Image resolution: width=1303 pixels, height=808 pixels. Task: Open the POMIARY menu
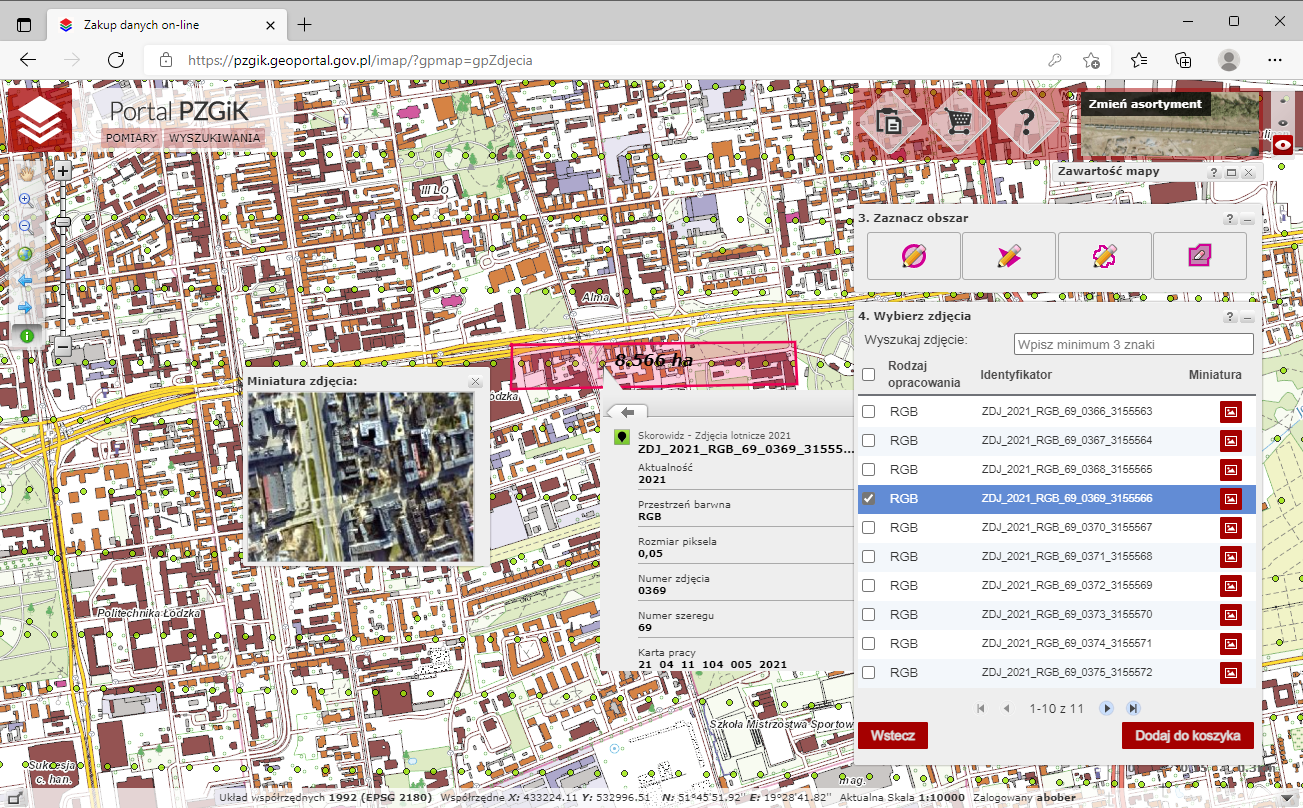coord(131,138)
